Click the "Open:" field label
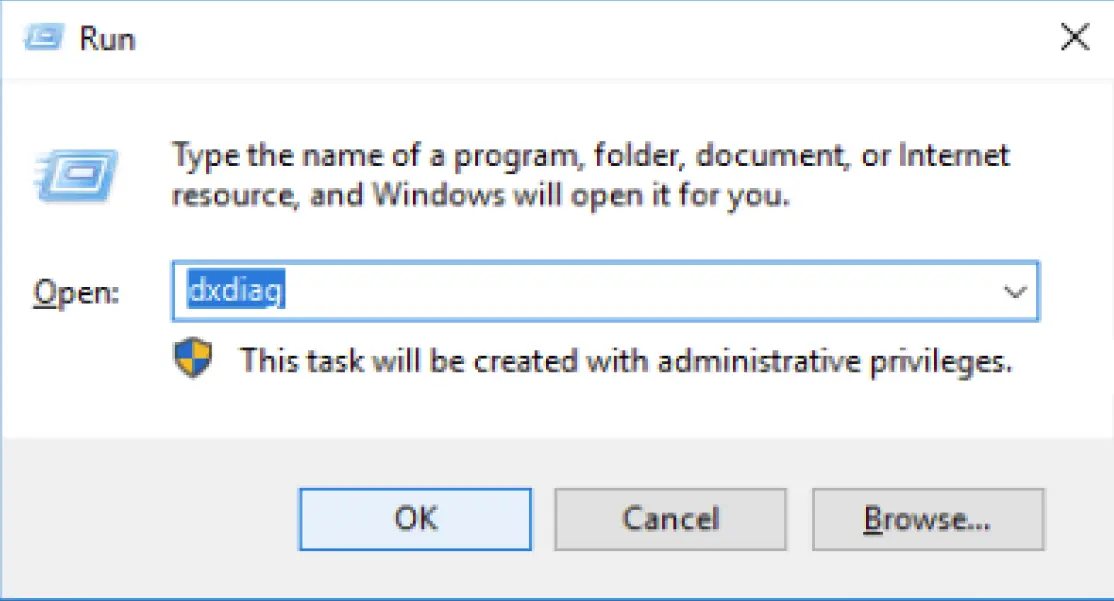 tap(76, 292)
